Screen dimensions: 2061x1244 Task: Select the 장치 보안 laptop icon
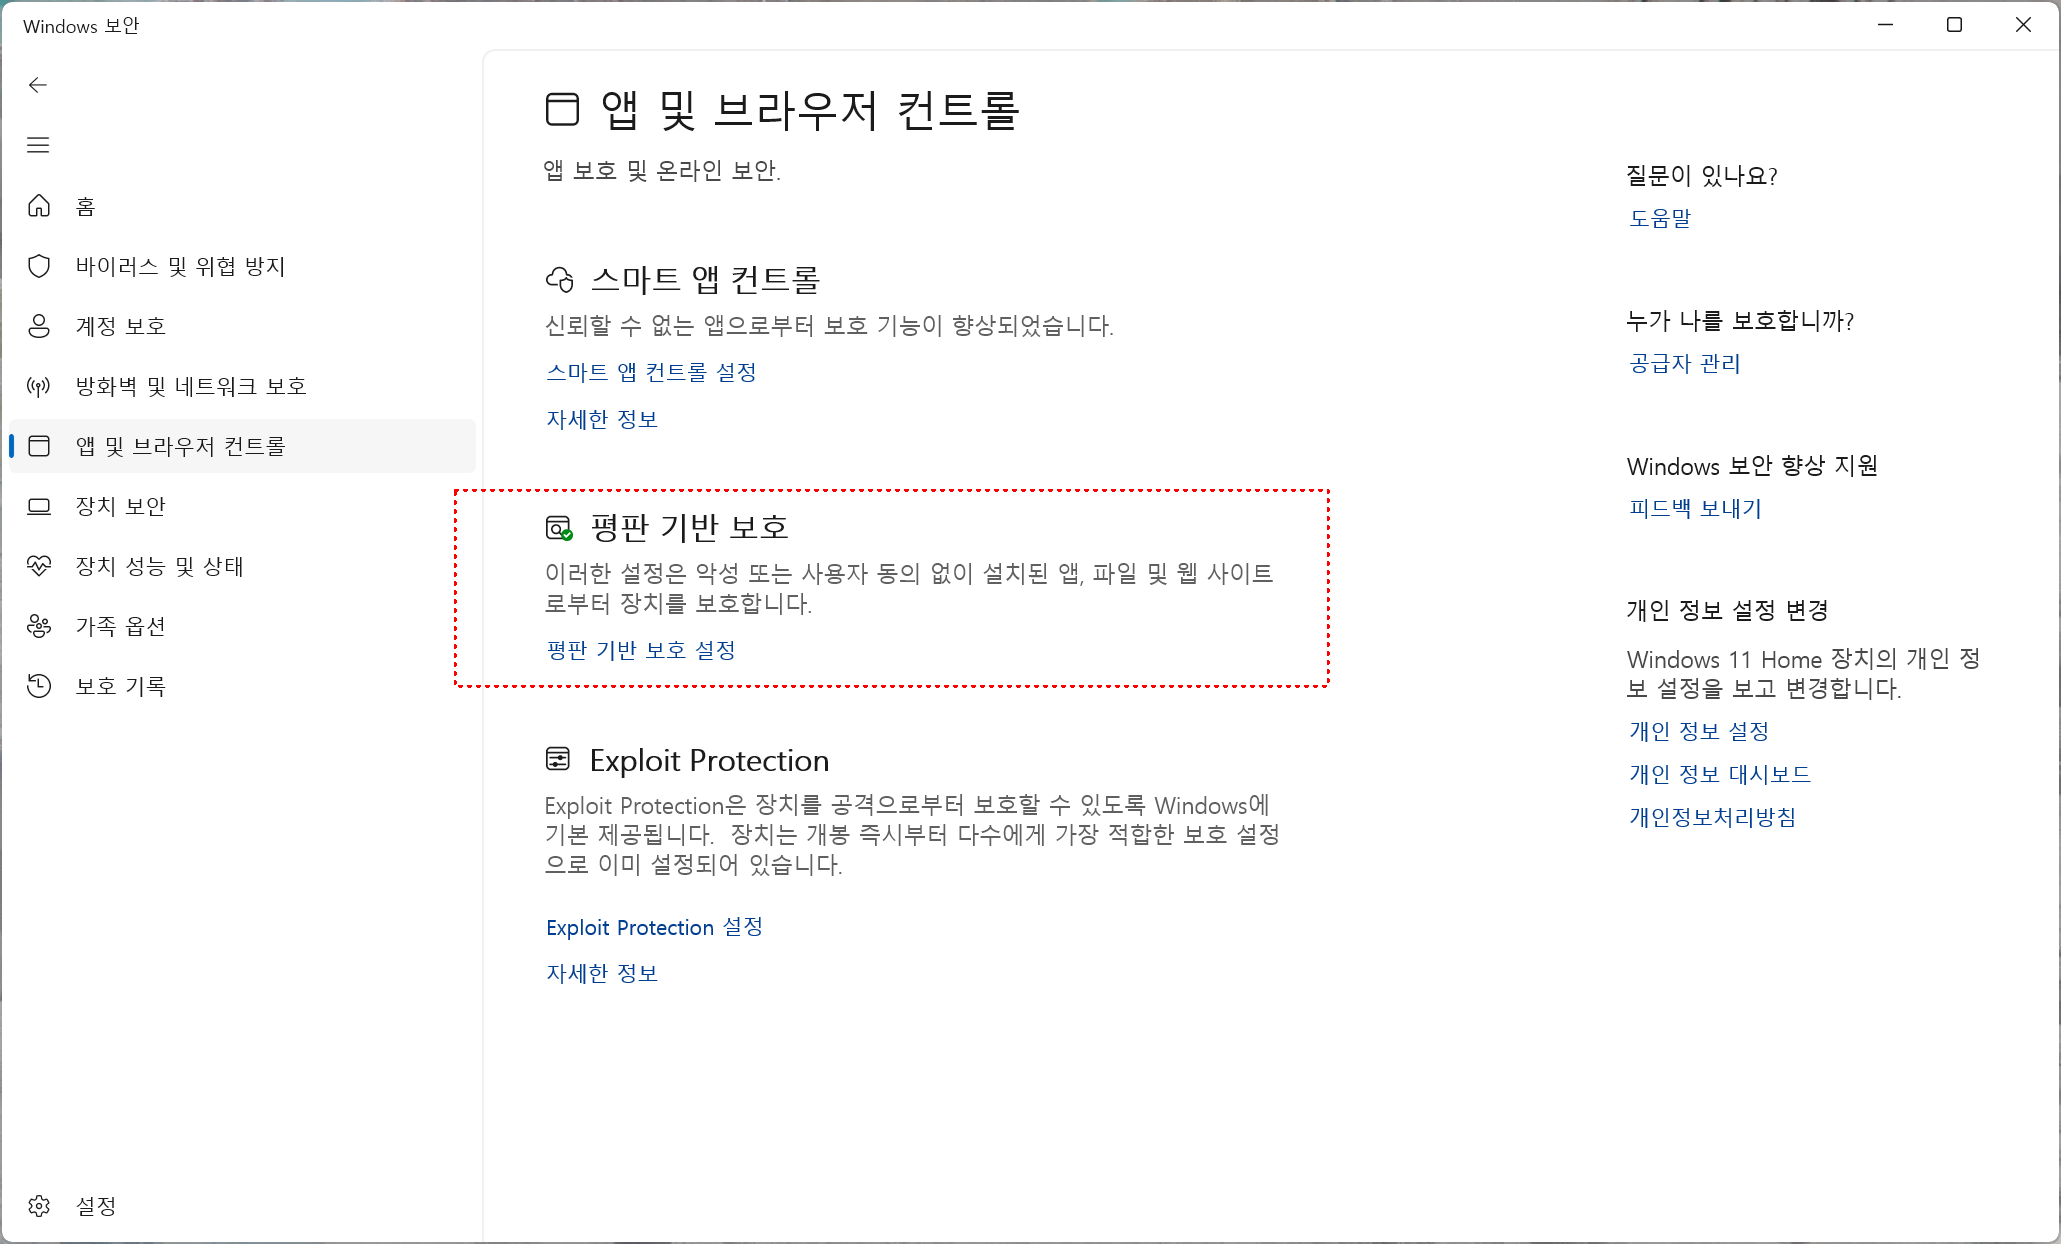[40, 506]
